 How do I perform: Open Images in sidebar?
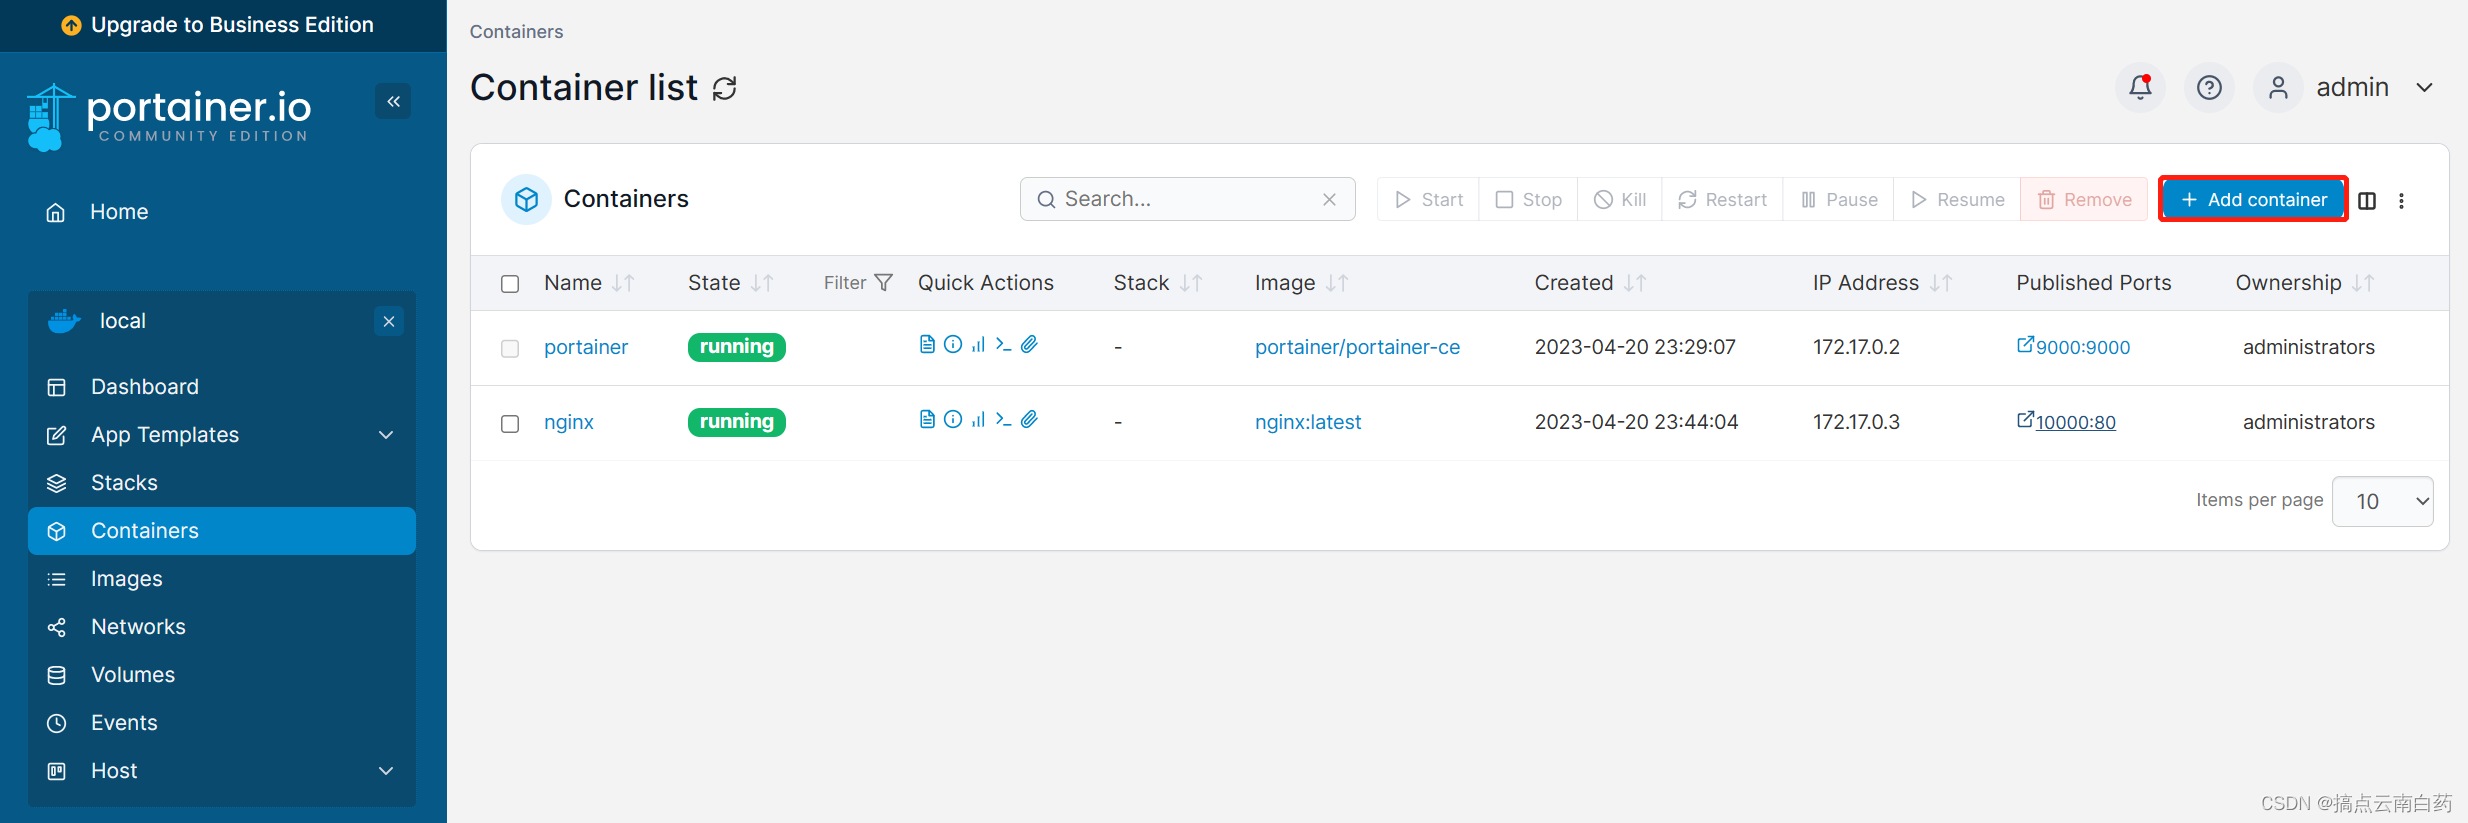click(222, 579)
